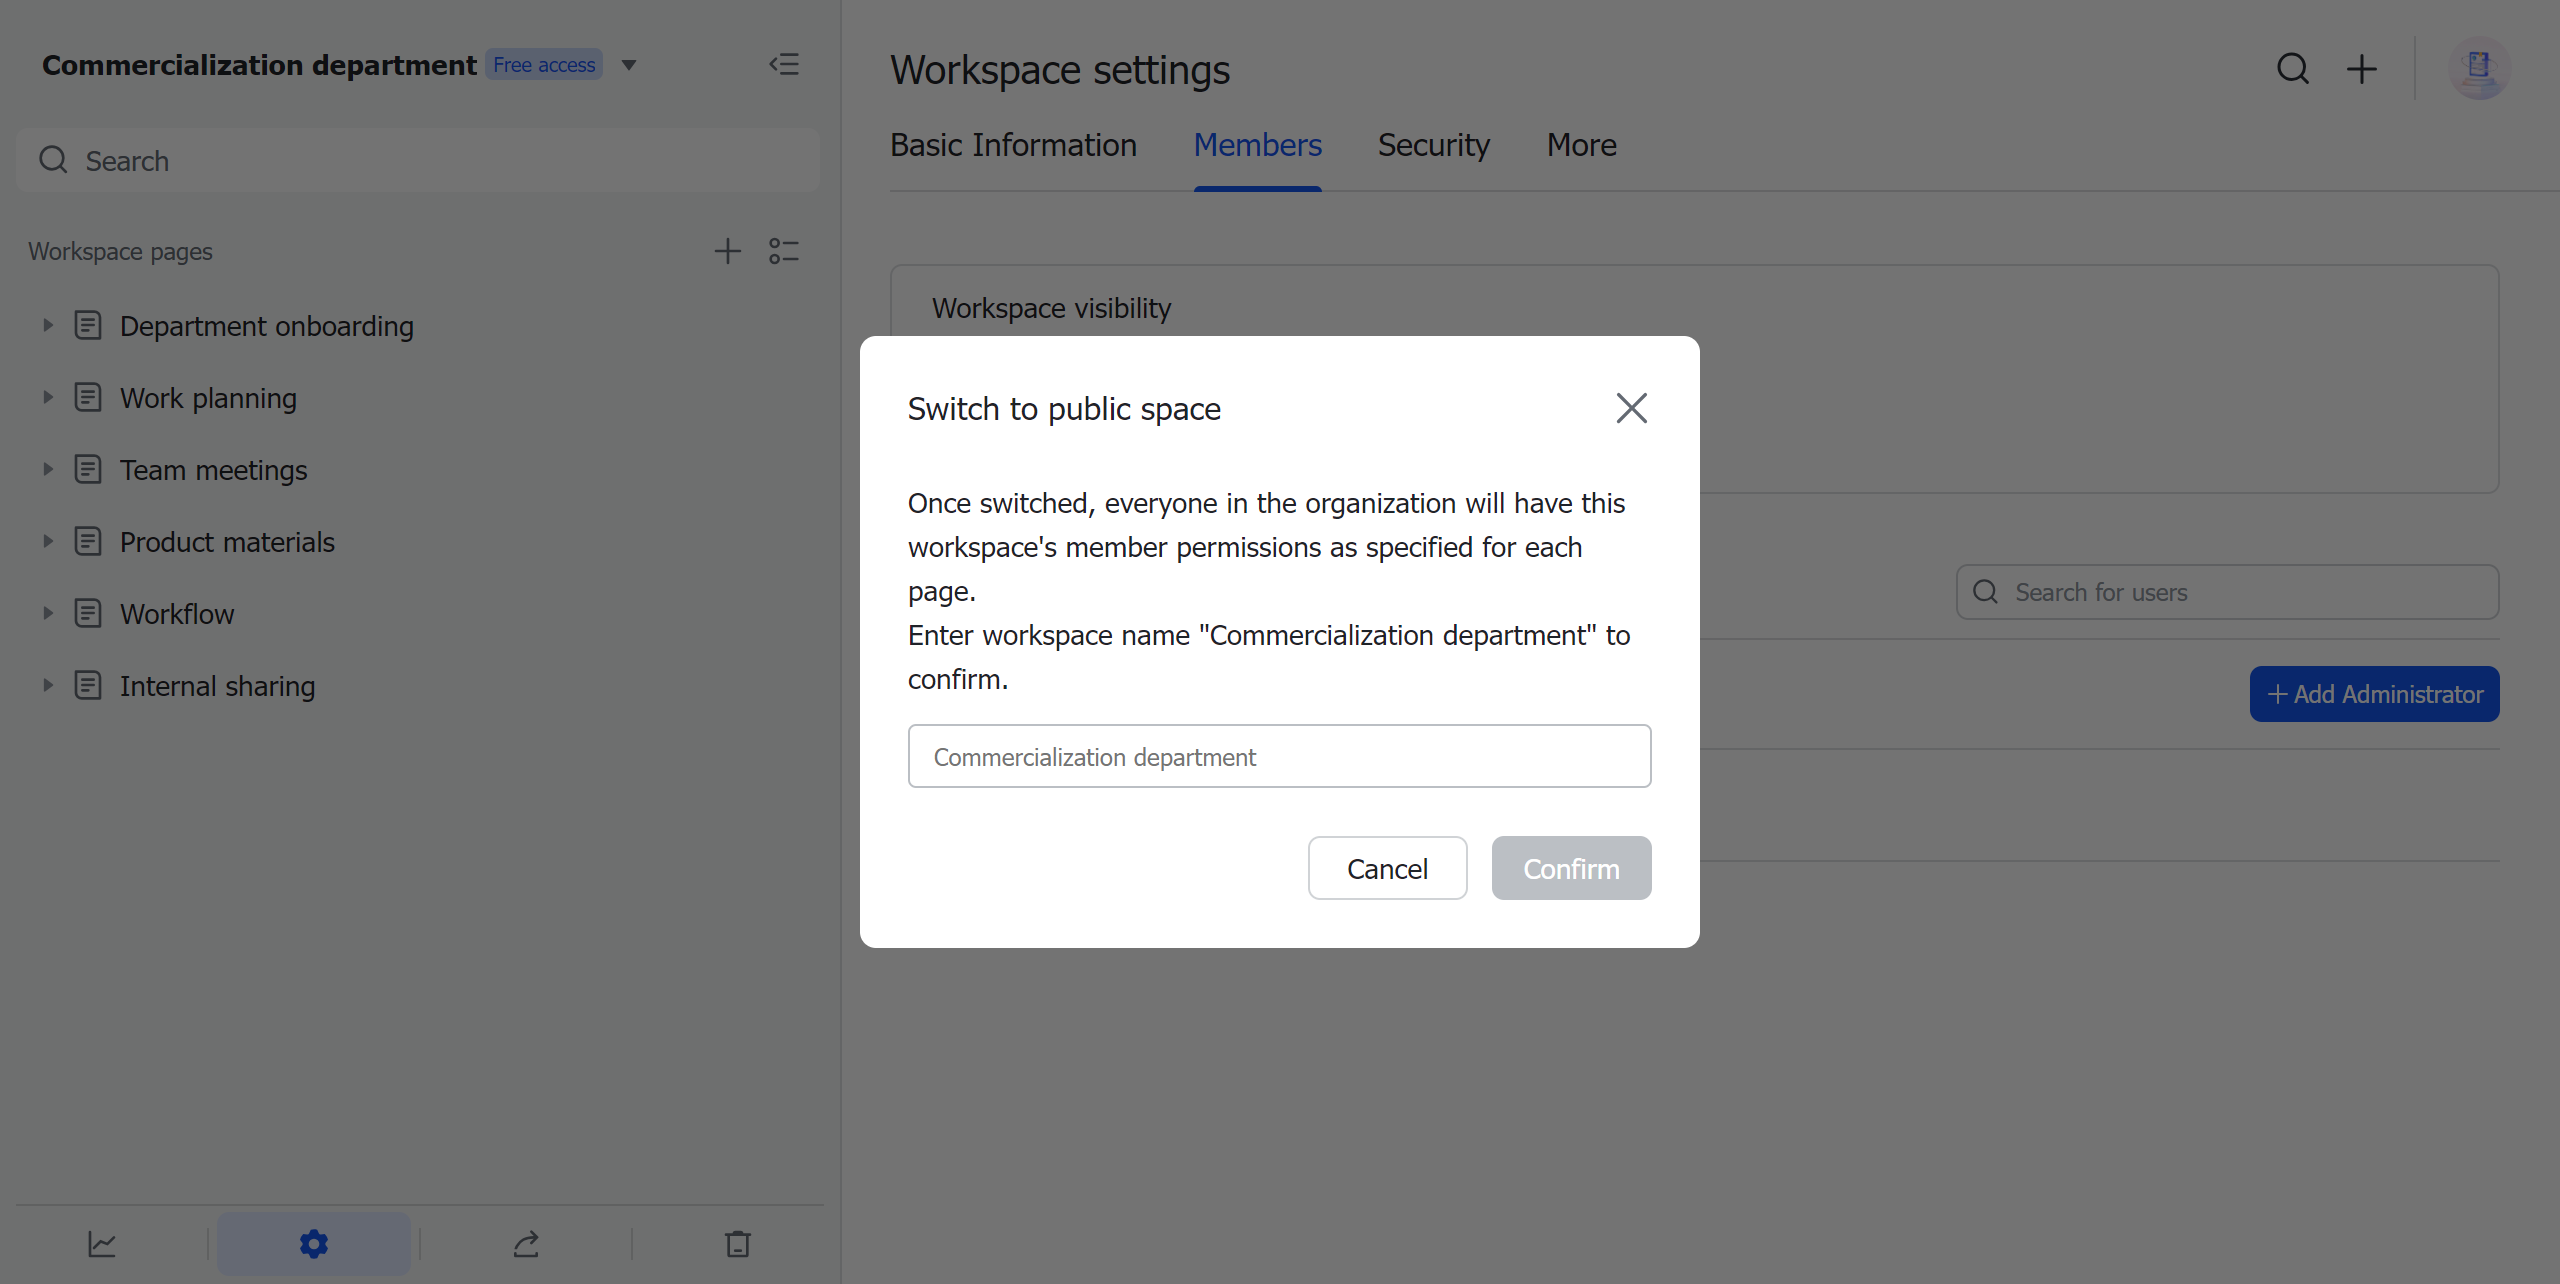Open the Product materials page
This screenshot has height=1284, width=2560.
[x=227, y=542]
